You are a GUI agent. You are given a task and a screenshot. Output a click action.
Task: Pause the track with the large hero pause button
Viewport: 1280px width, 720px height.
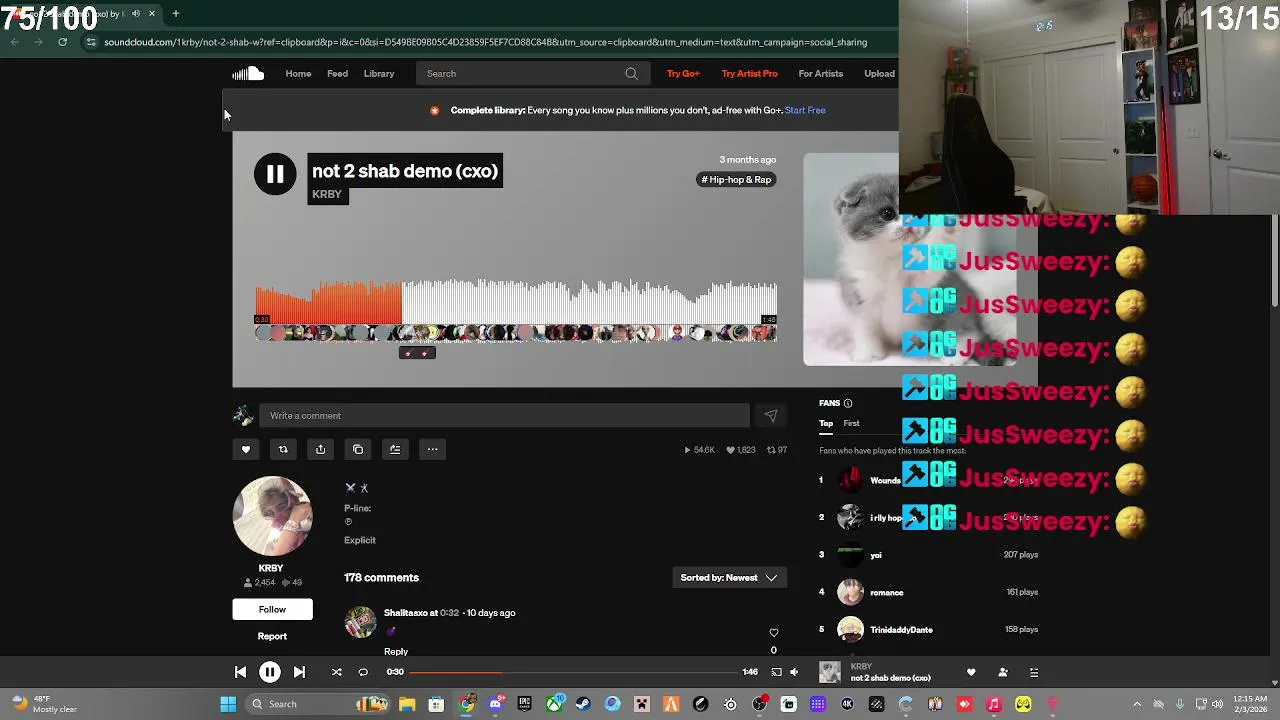click(x=275, y=174)
